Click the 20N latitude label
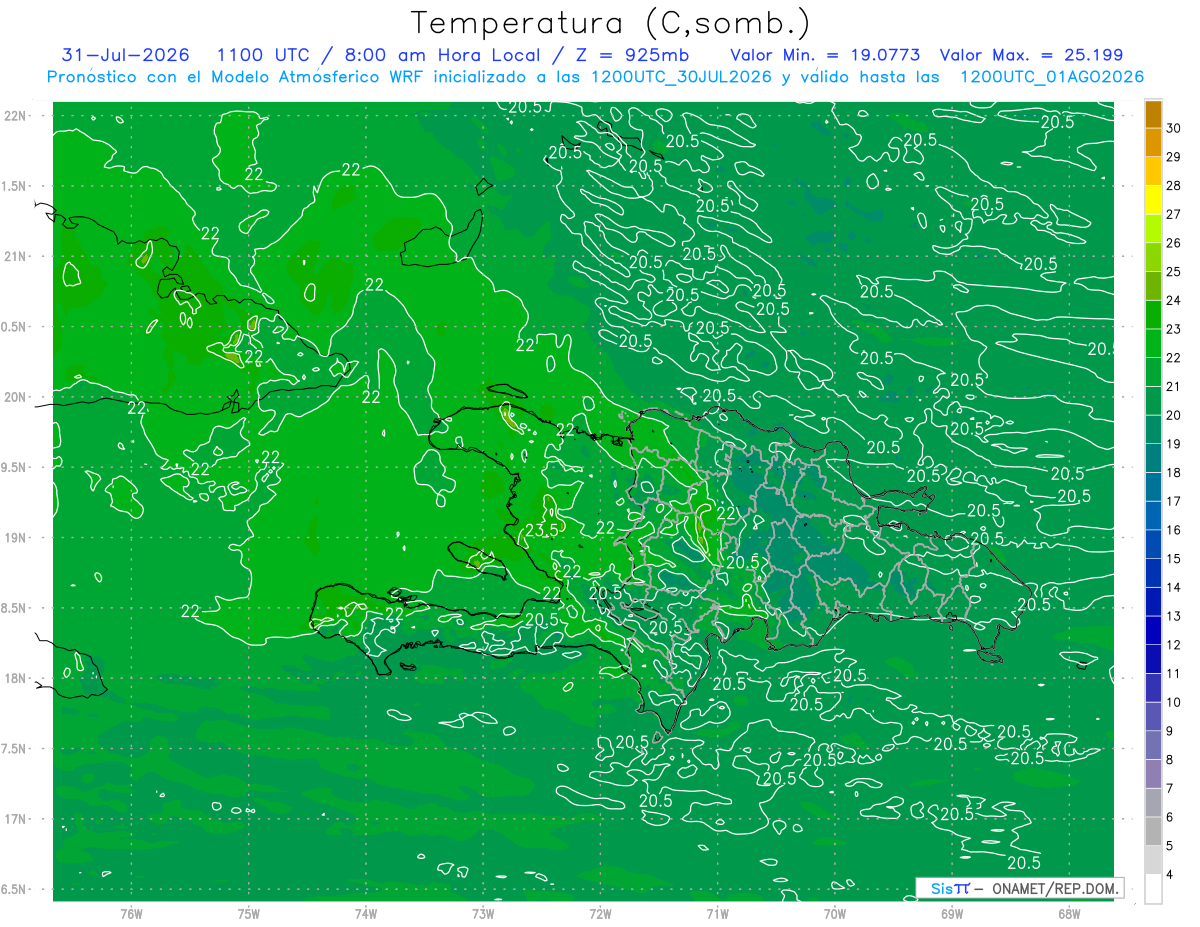 click(16, 397)
